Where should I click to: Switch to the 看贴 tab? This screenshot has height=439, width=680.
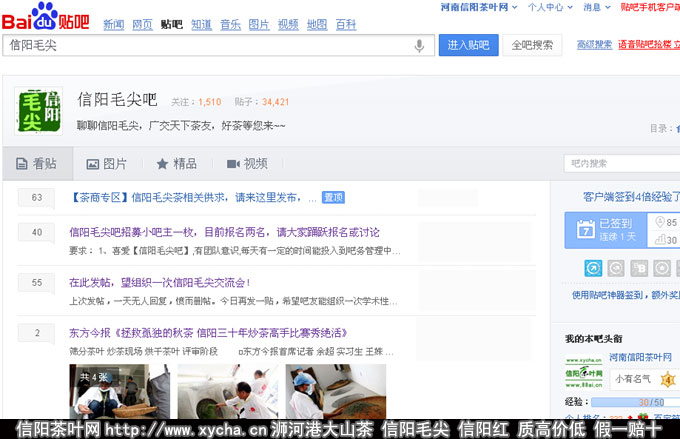point(38,164)
